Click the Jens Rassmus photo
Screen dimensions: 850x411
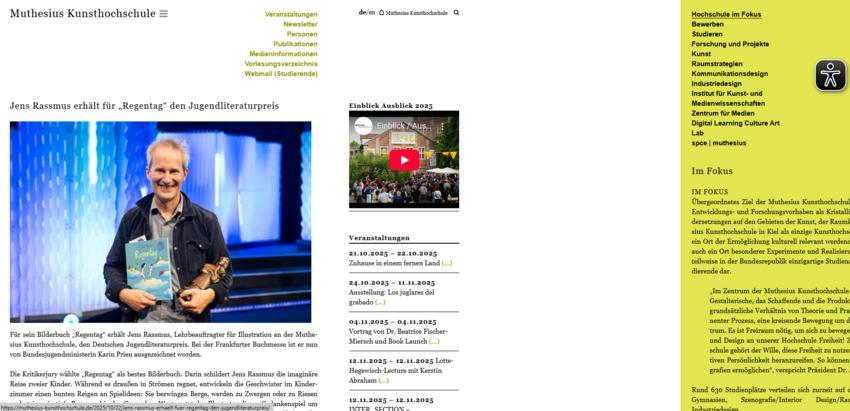coord(160,221)
